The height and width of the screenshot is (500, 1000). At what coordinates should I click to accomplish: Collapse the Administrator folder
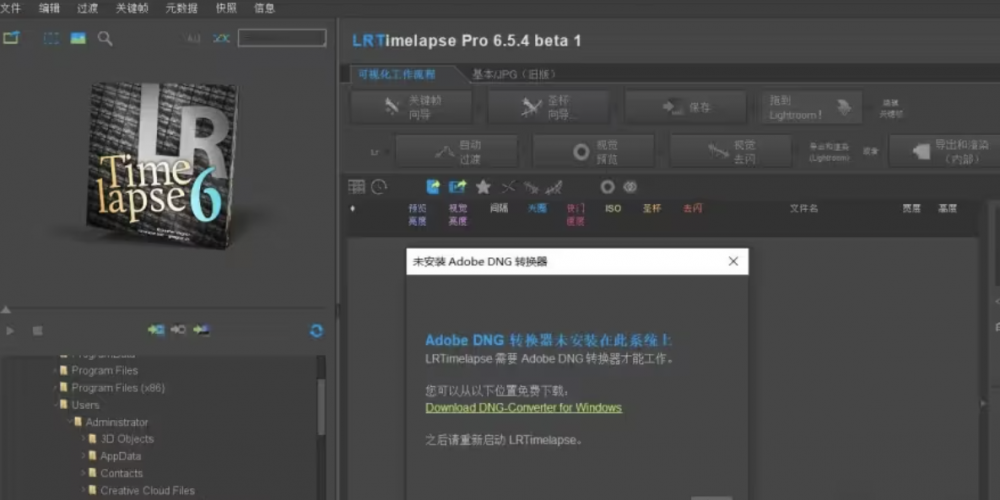tap(69, 422)
